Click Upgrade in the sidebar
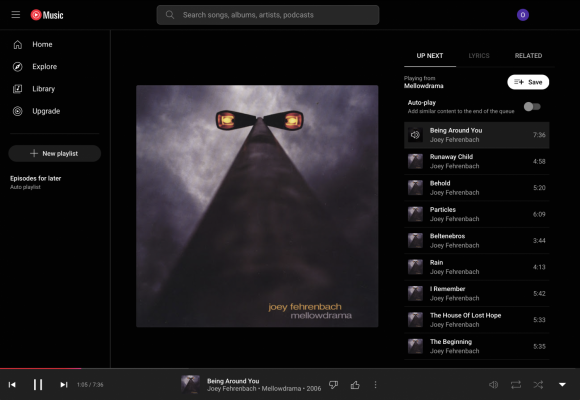 pos(55,111)
